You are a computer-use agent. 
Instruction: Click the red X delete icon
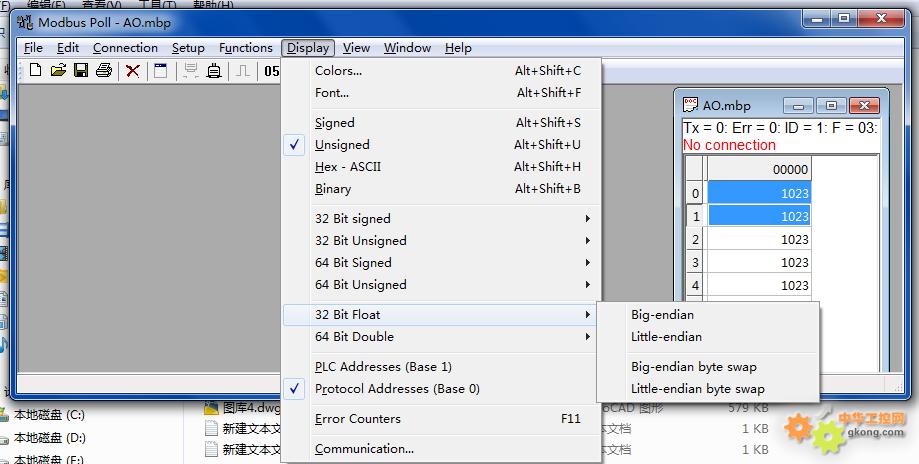point(132,71)
